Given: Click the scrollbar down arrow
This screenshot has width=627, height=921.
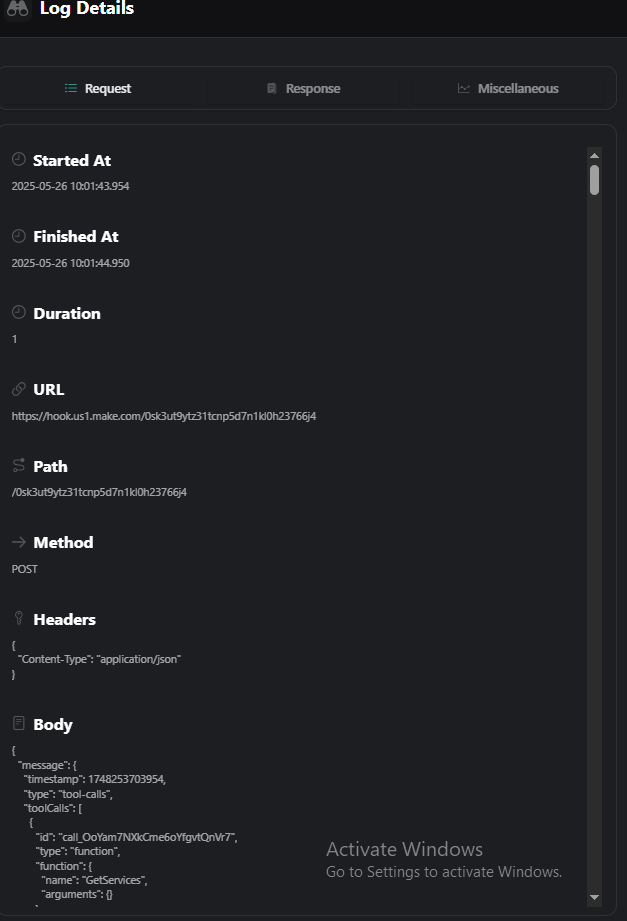Looking at the screenshot, I should pos(594,897).
